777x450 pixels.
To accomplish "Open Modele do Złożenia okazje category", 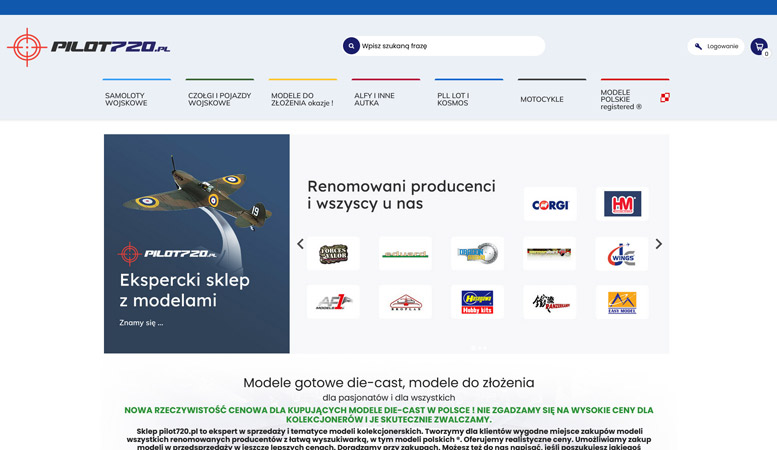I will coord(302,99).
